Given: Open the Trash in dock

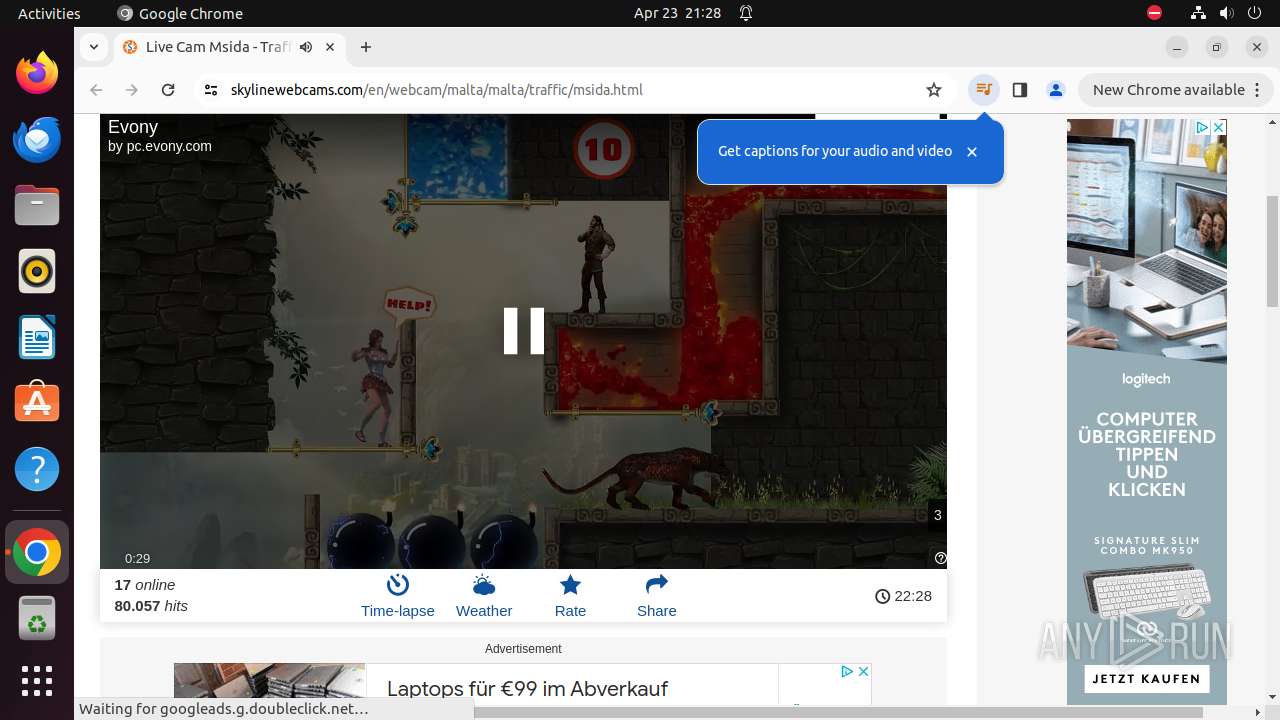Looking at the screenshot, I should click(x=37, y=618).
